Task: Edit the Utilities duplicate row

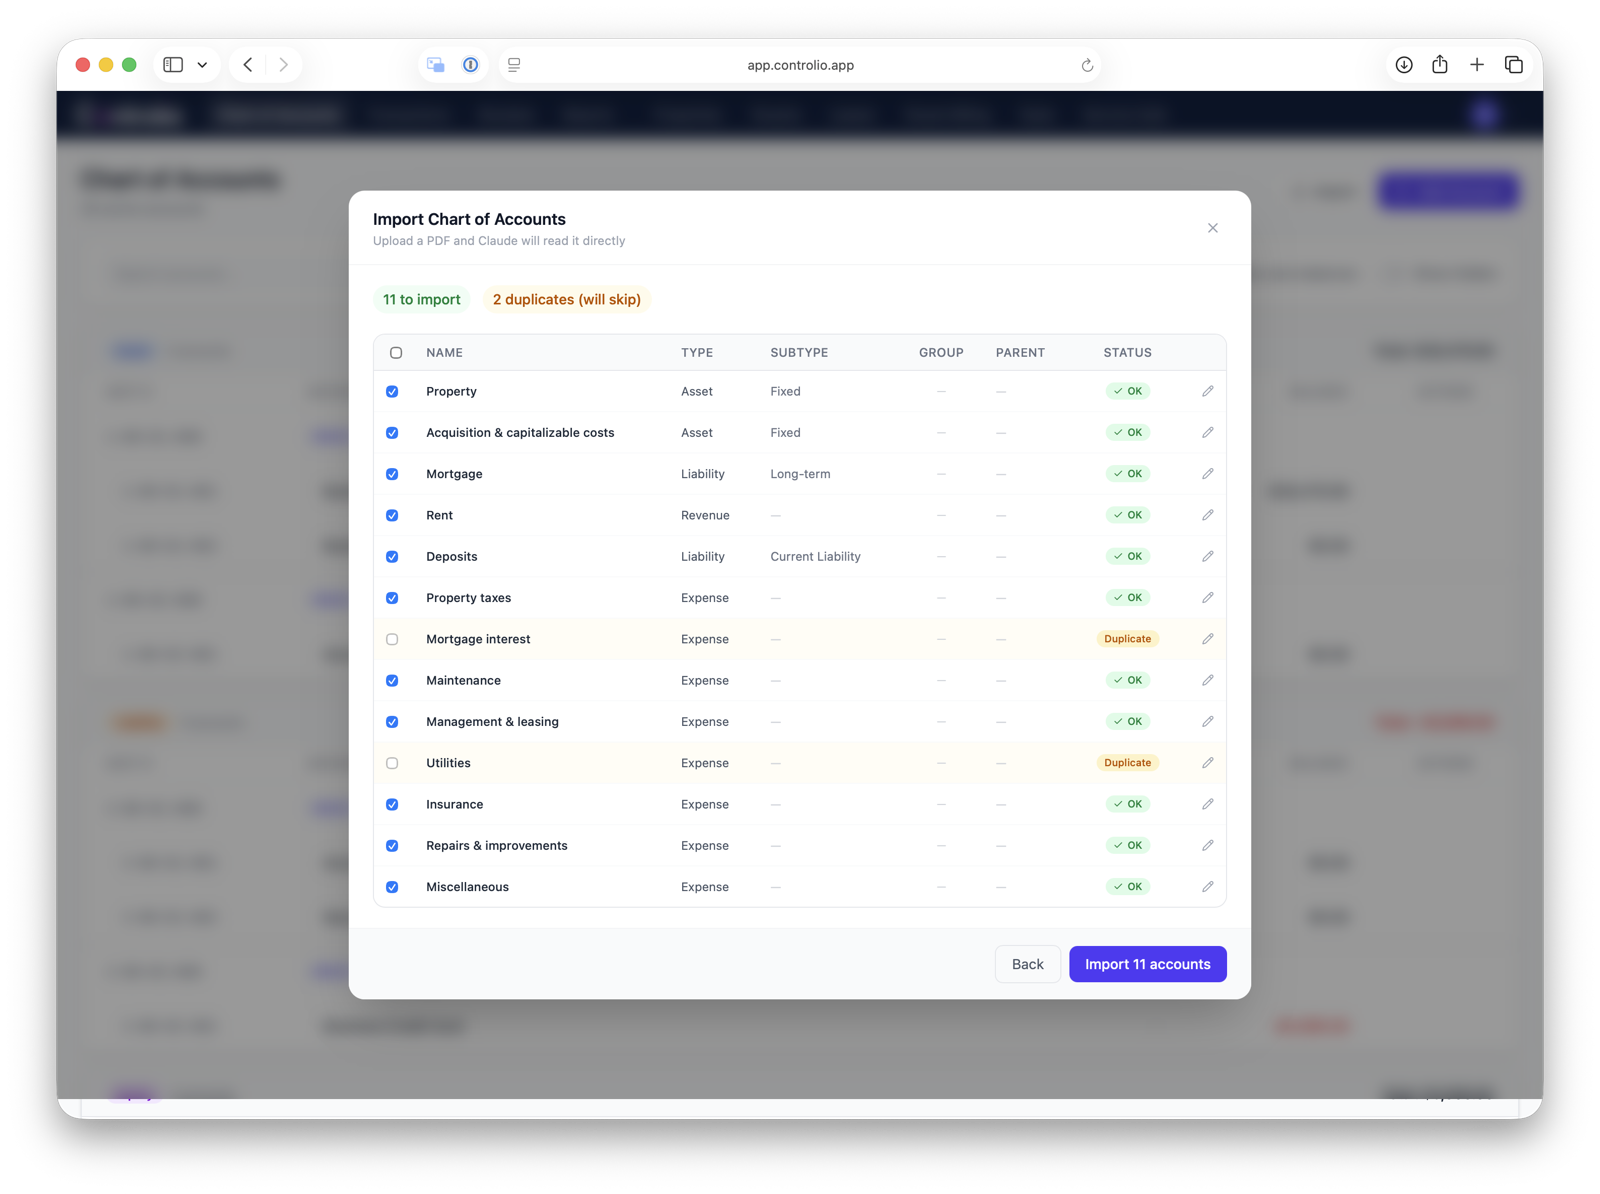Action: pos(1207,763)
